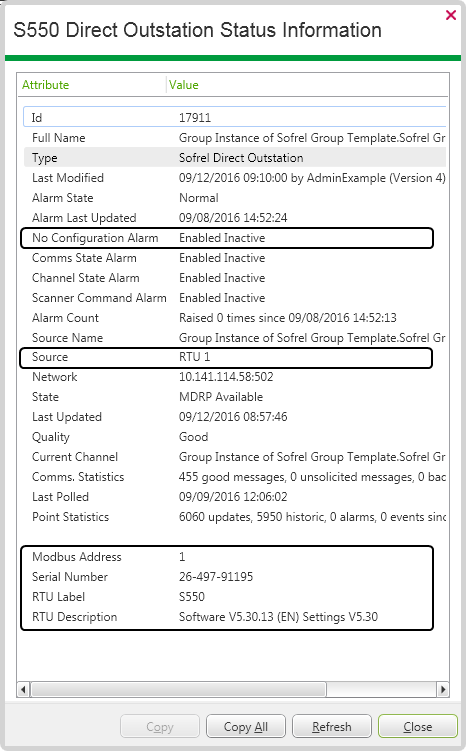This screenshot has height=751, width=466.
Task: Click the Refresh button
Action: [x=332, y=727]
